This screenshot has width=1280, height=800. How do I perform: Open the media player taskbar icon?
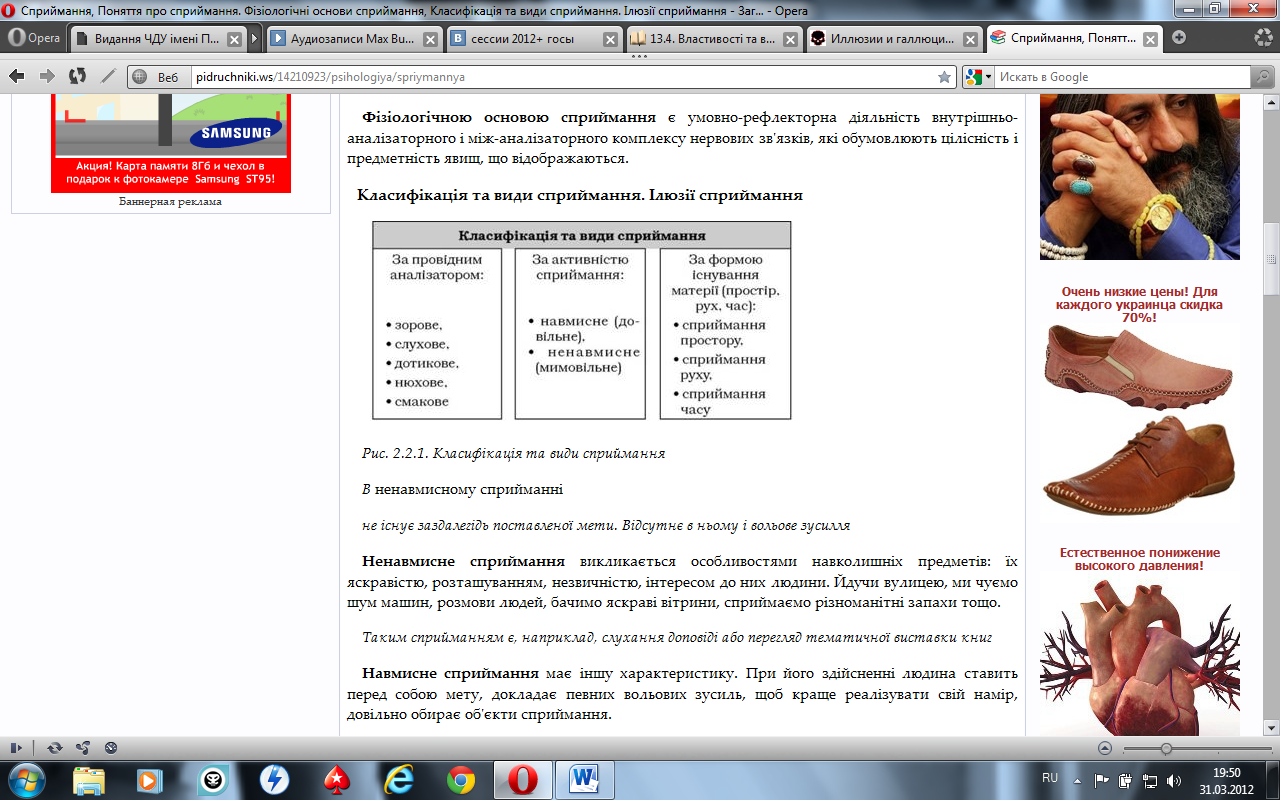pyautogui.click(x=150, y=779)
